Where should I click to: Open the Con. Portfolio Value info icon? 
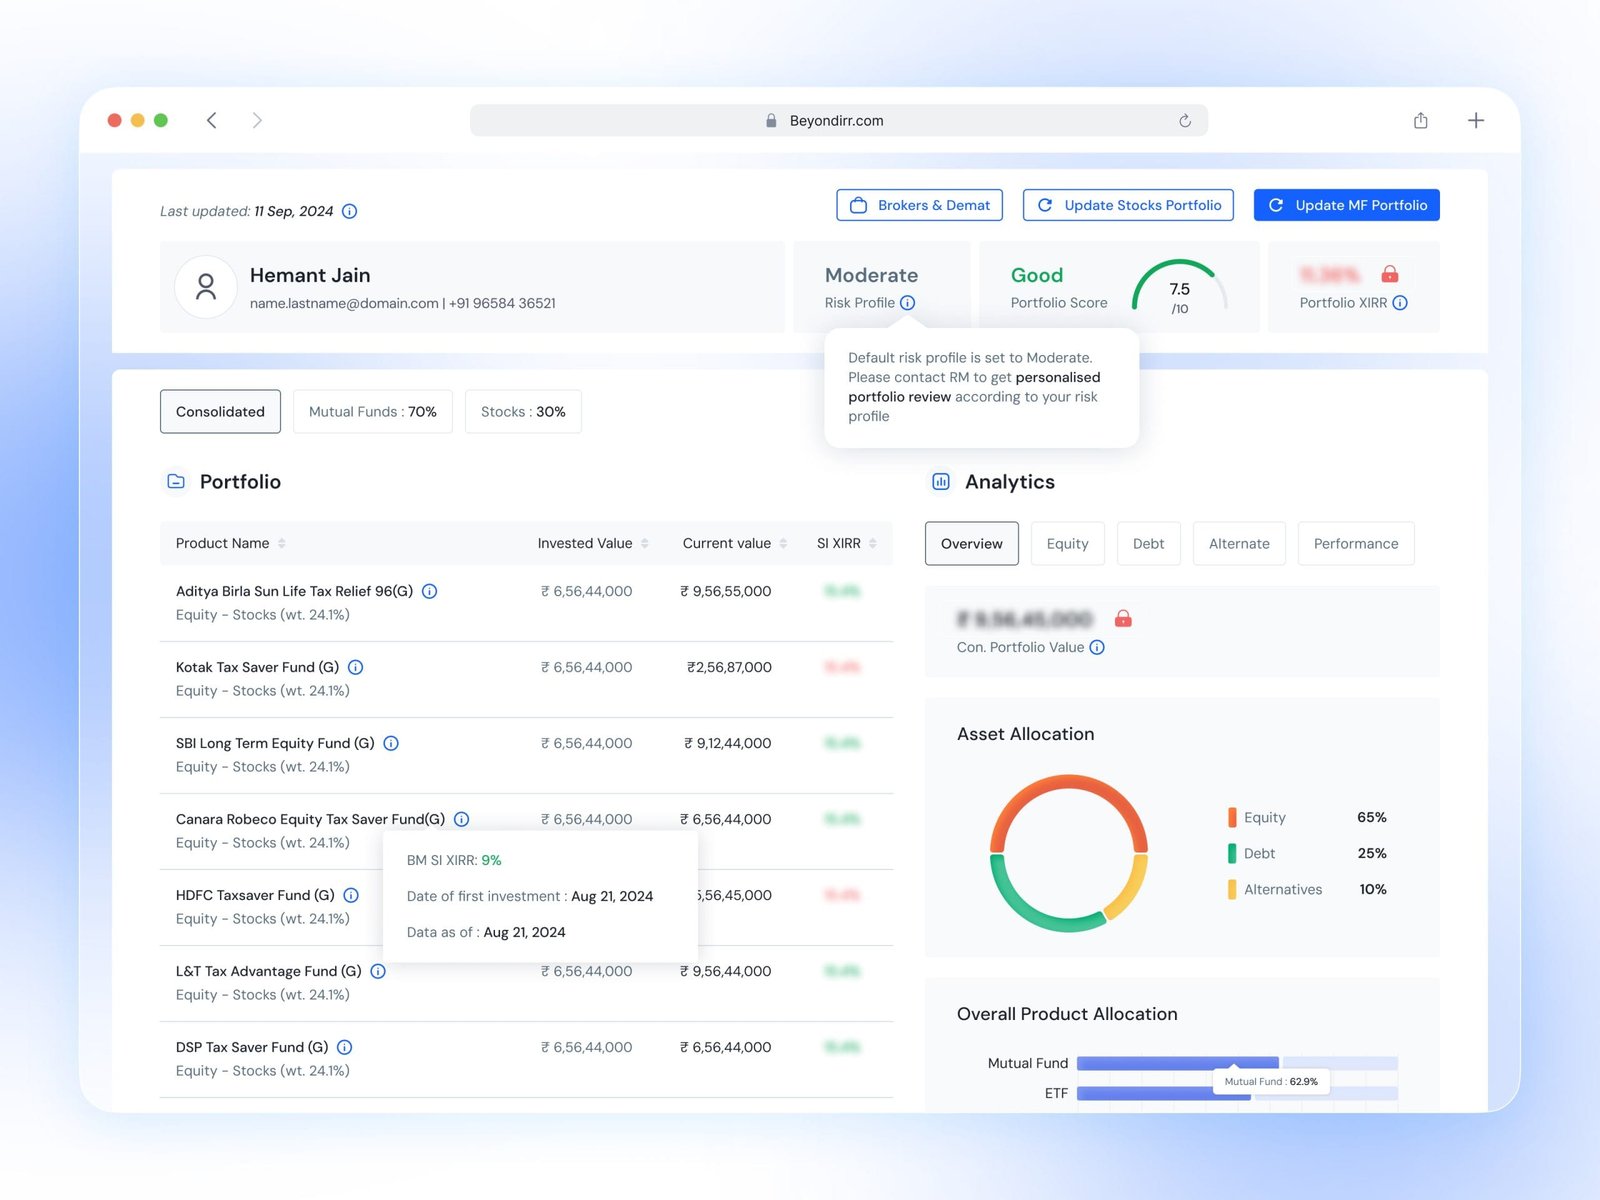tap(1097, 647)
